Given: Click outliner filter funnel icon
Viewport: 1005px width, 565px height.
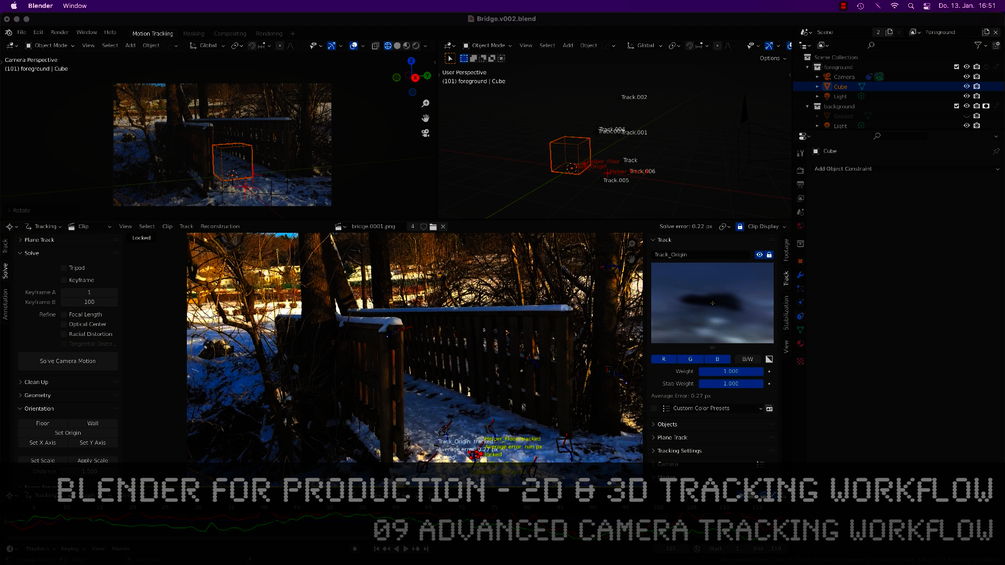Looking at the screenshot, I should click(978, 45).
